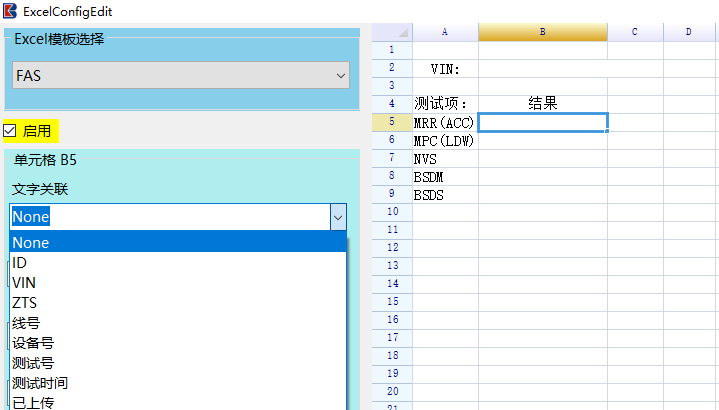Viewport: 719px width, 410px height.
Task: Collapse the 文字关联 dropdown arrow
Action: (x=338, y=217)
